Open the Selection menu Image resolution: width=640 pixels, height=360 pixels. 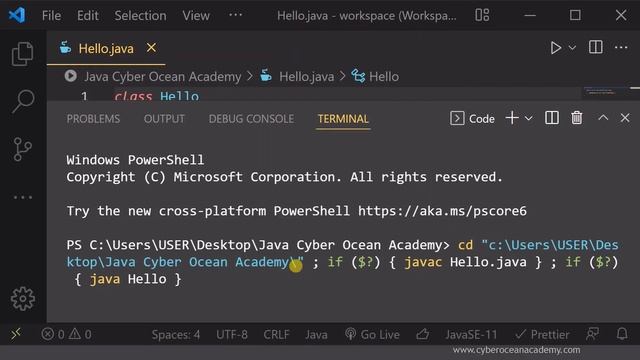point(140,16)
